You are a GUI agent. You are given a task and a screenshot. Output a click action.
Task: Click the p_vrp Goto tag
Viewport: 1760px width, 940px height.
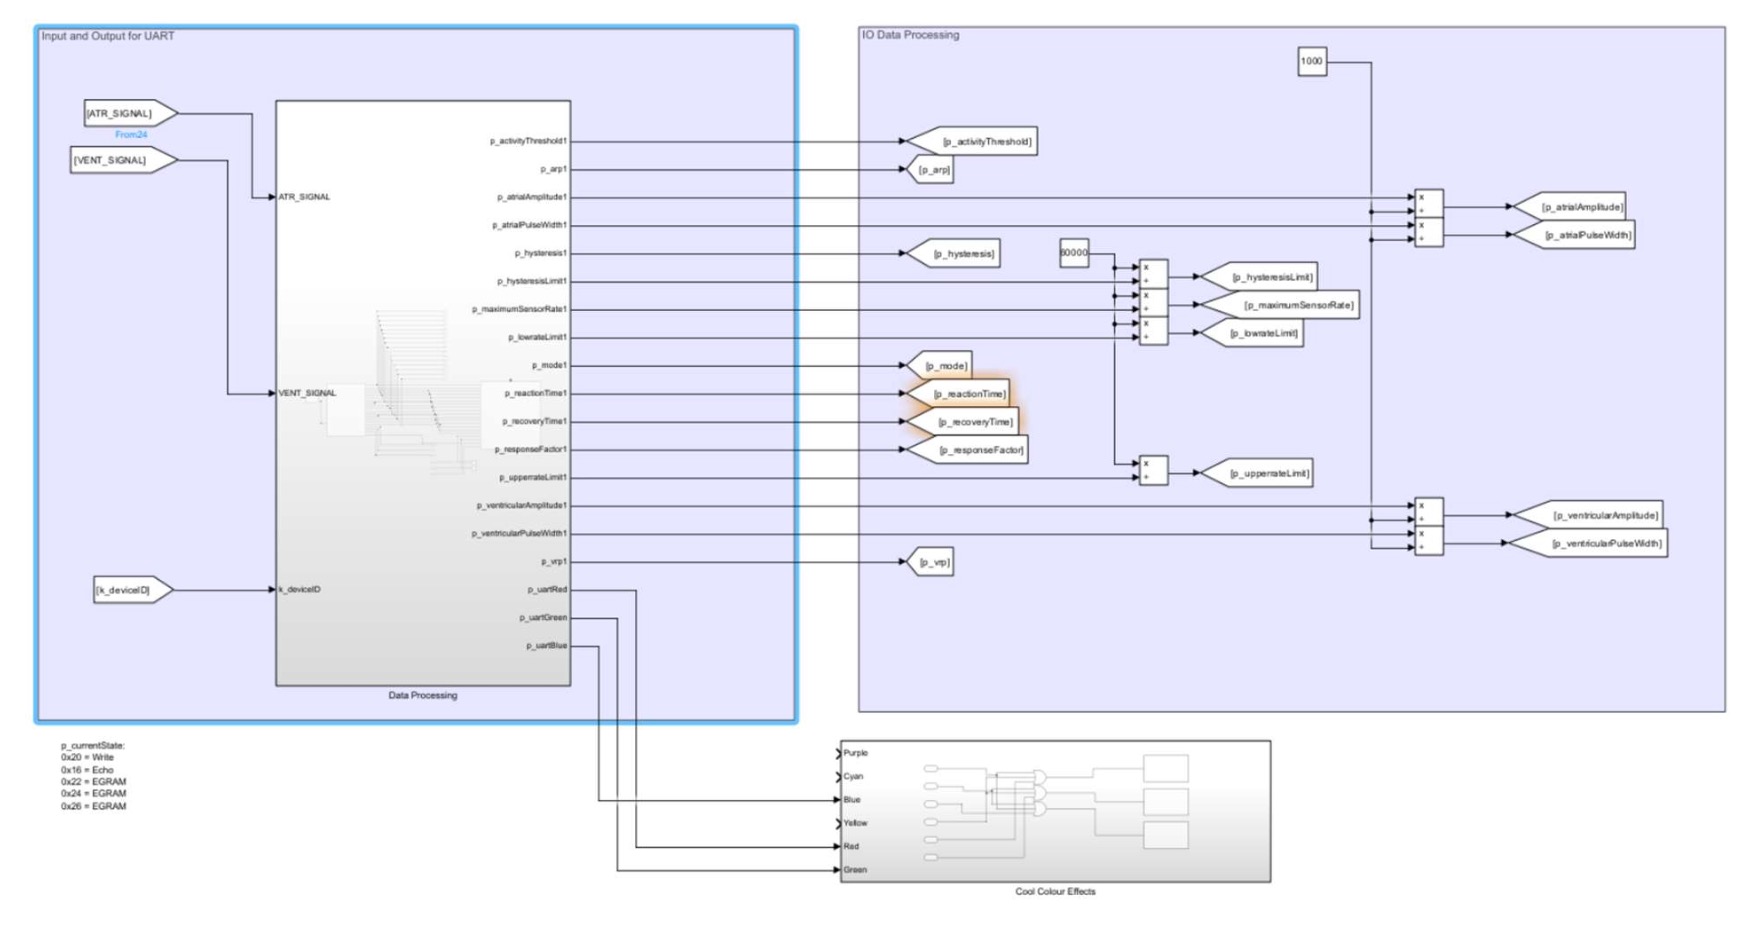(x=929, y=562)
